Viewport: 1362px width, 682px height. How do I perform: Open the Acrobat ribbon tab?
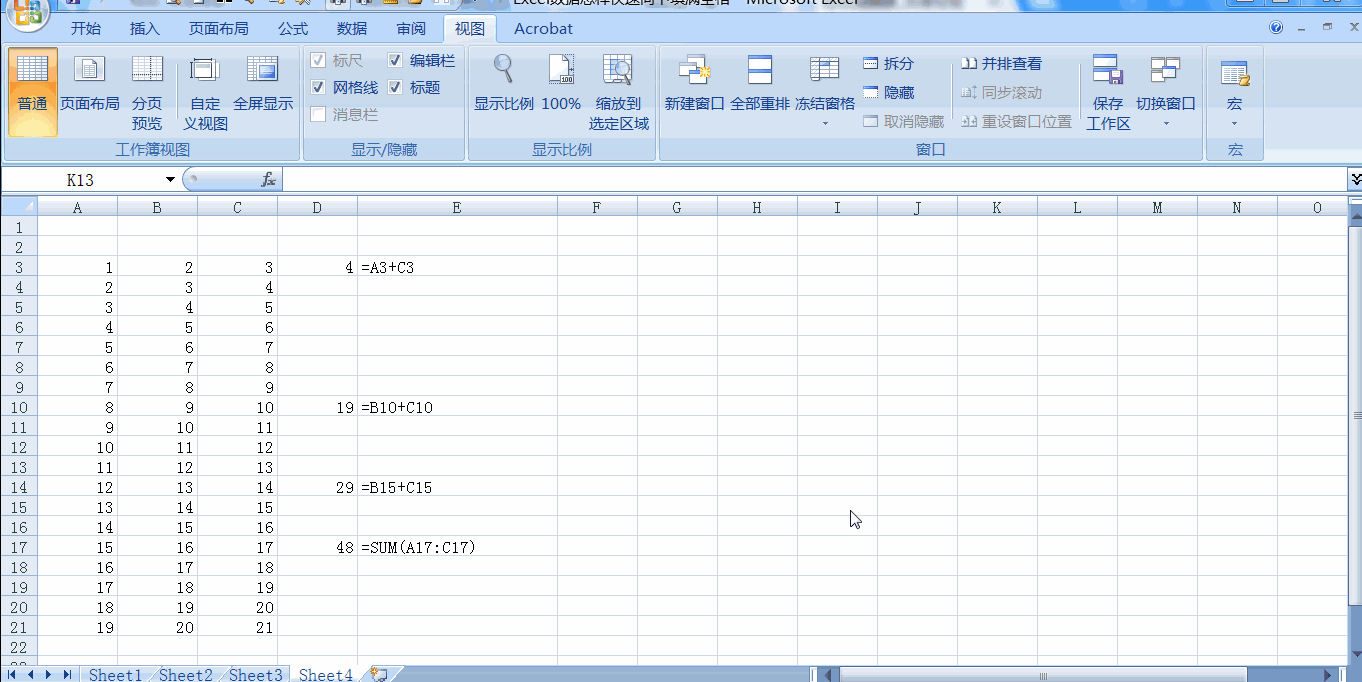tap(543, 28)
